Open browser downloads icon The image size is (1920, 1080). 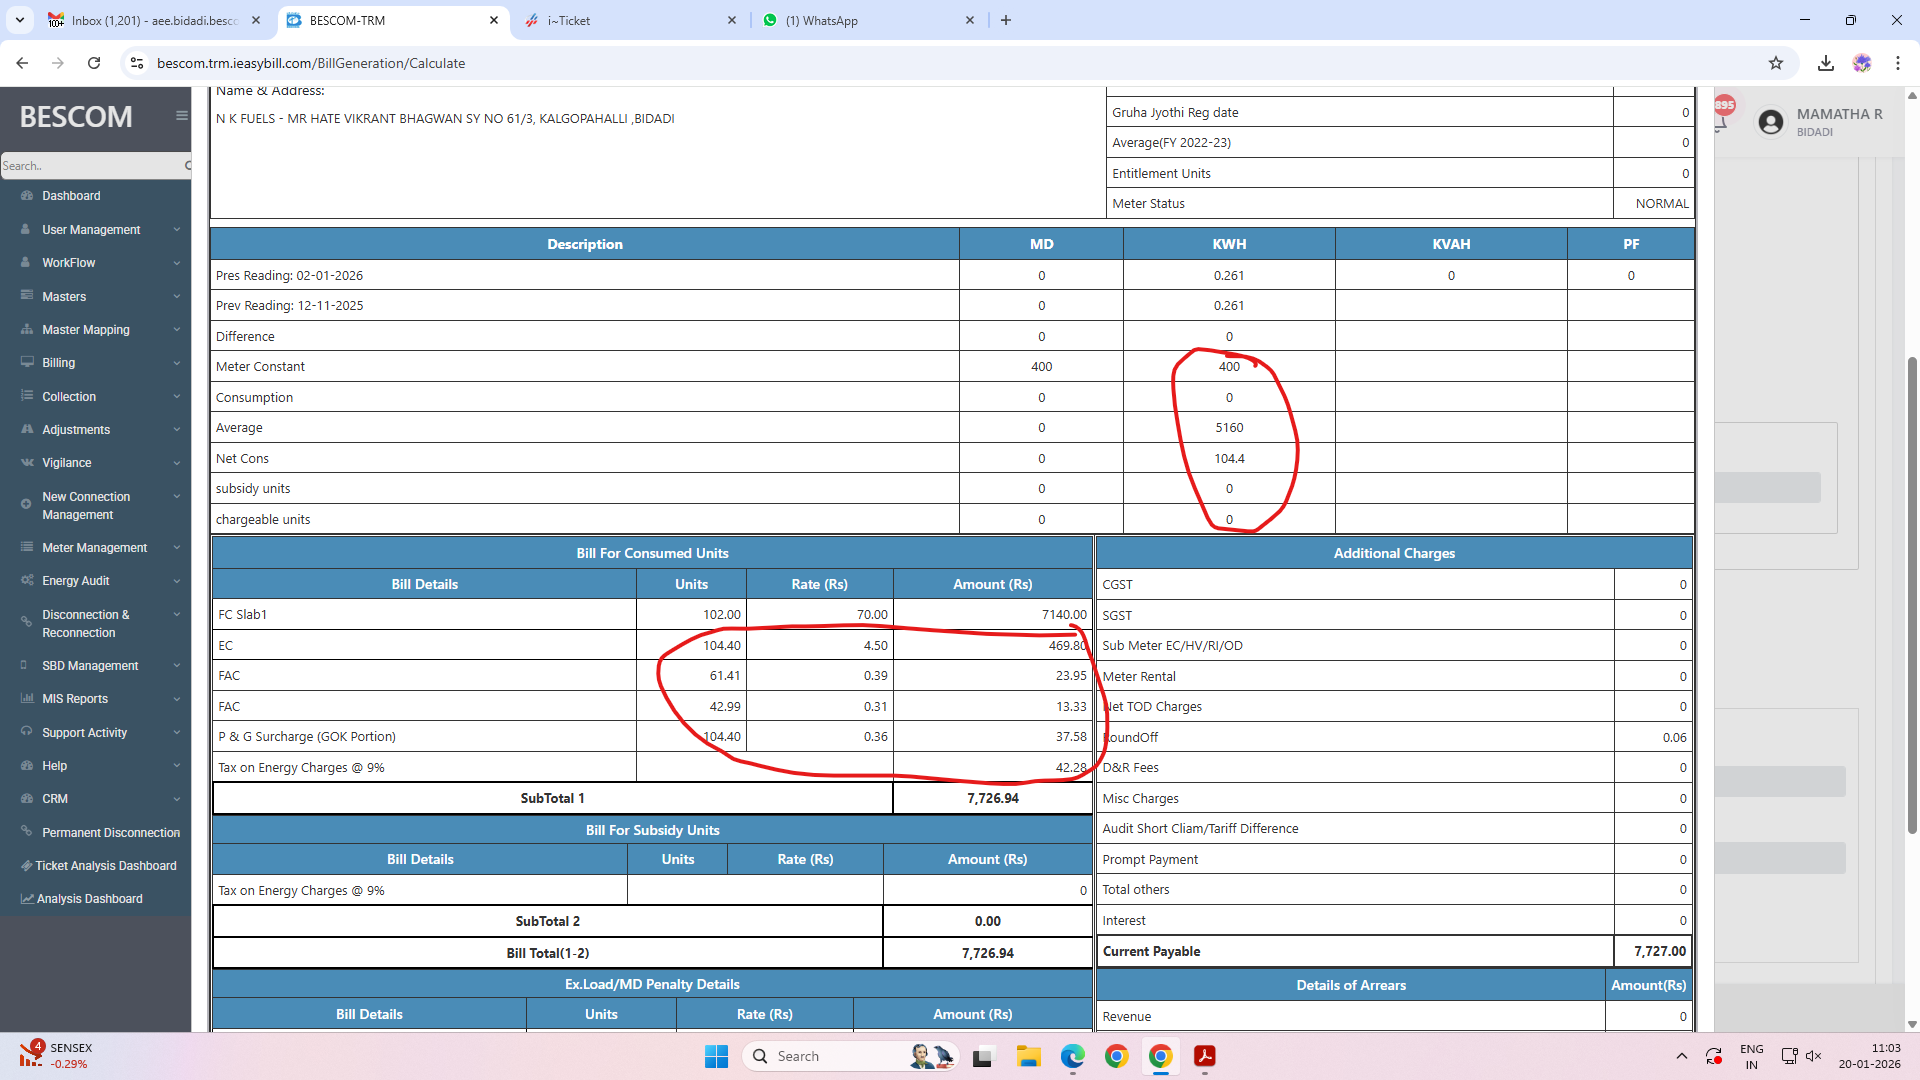tap(1826, 63)
